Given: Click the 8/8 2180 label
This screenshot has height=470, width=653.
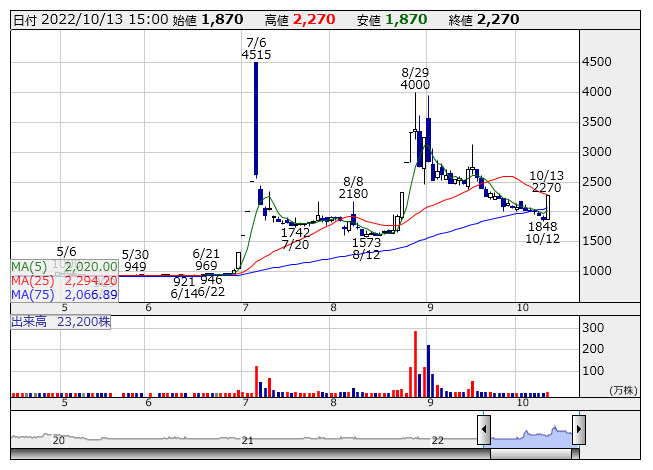Looking at the screenshot, I should tap(353, 188).
